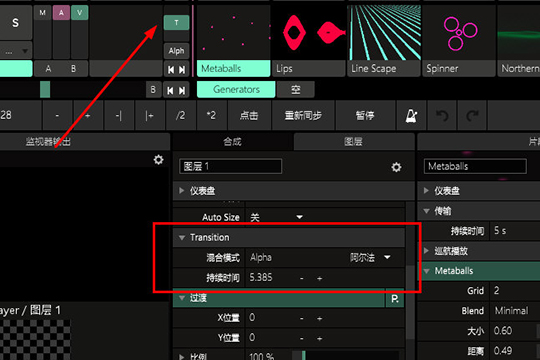Increase X位置 value with plus
The height and width of the screenshot is (360, 540).
click(320, 318)
